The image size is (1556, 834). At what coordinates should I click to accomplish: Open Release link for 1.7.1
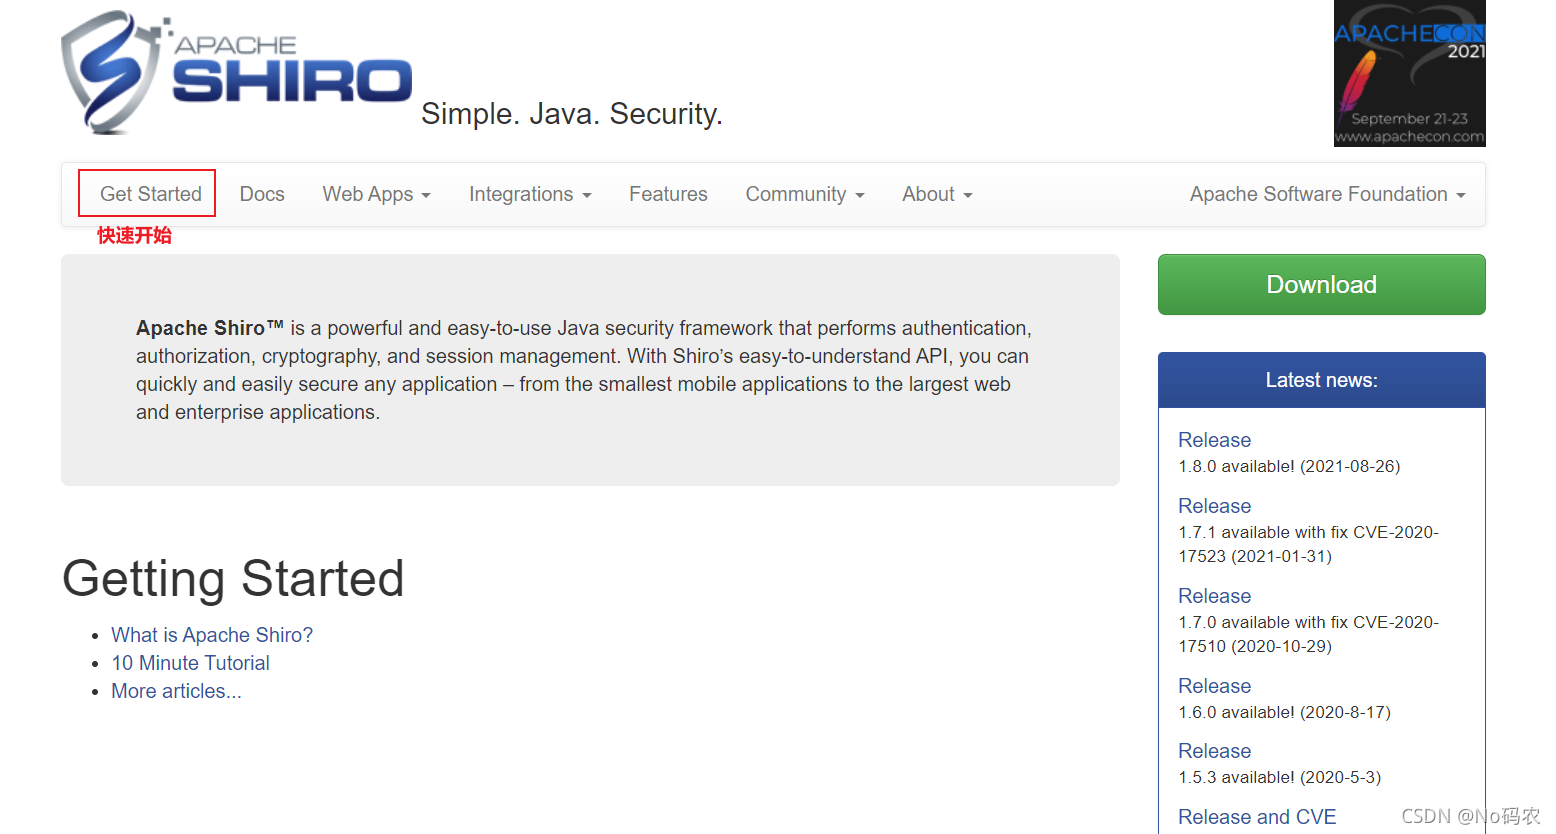coord(1214,506)
